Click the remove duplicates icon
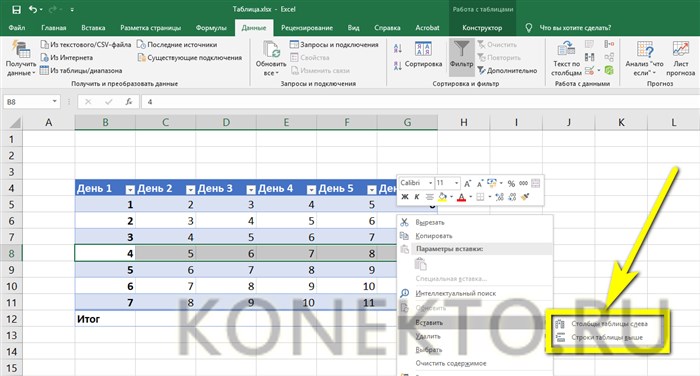Screen dimensions: 700x376 [x=590, y=57]
